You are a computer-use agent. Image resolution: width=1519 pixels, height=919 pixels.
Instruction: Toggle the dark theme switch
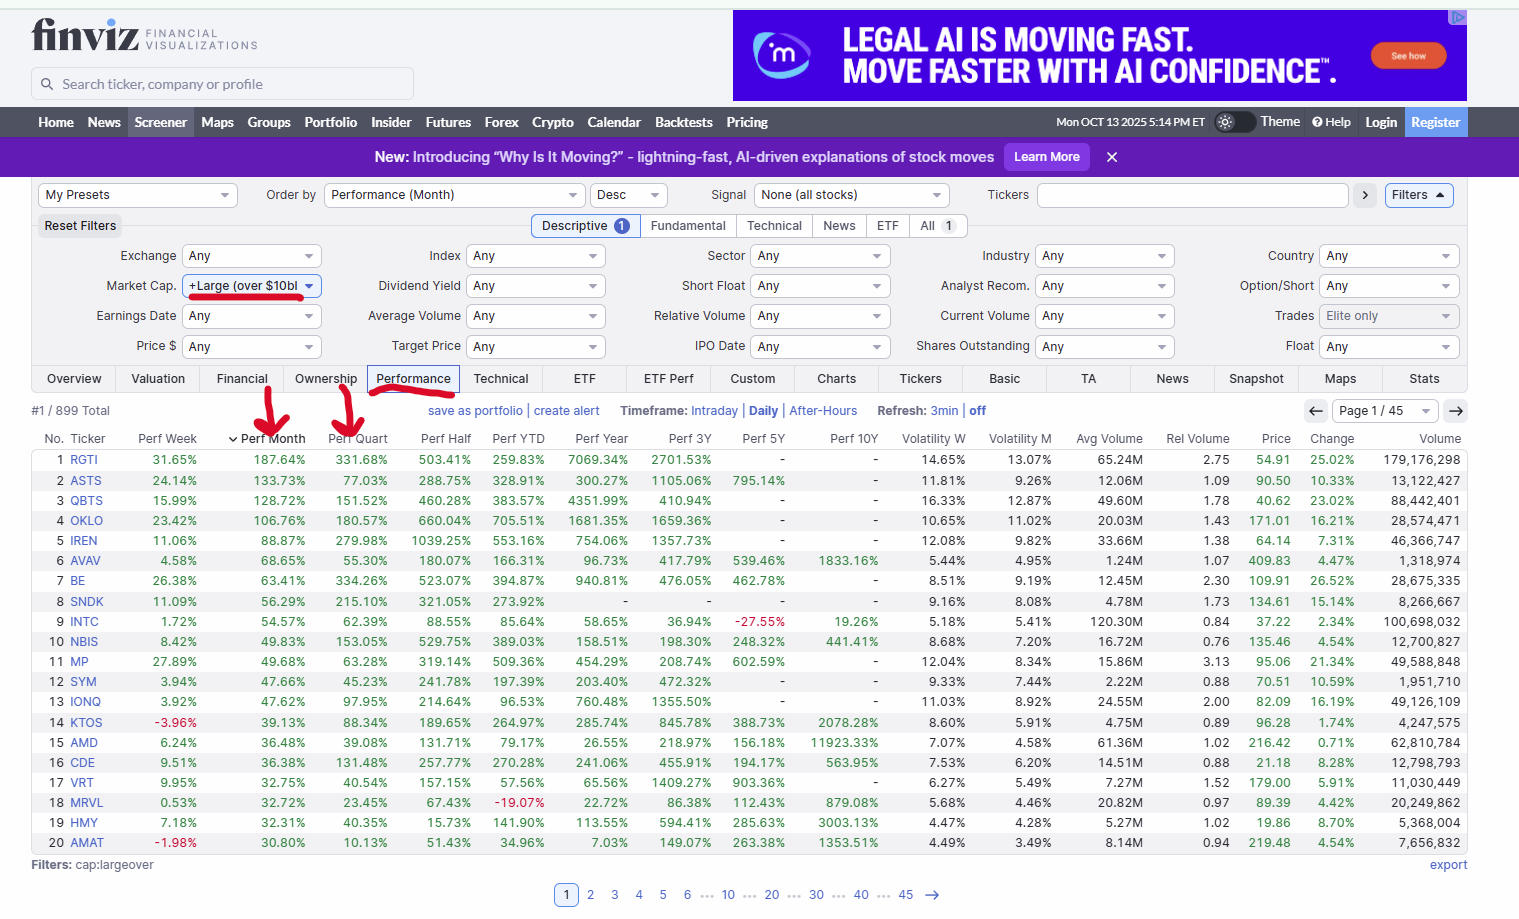point(1233,122)
